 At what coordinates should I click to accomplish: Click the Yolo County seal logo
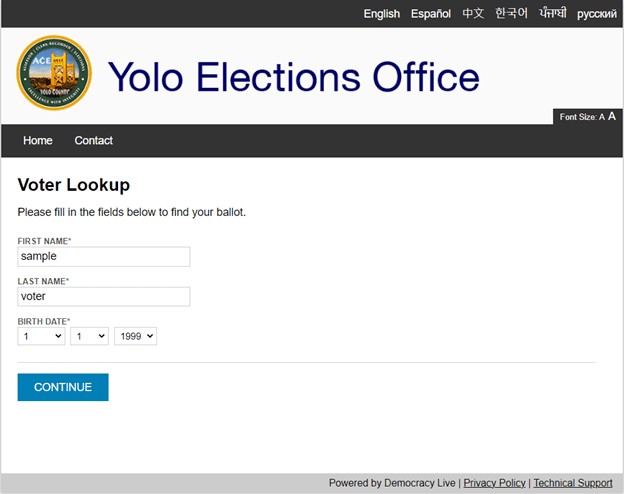[54, 74]
